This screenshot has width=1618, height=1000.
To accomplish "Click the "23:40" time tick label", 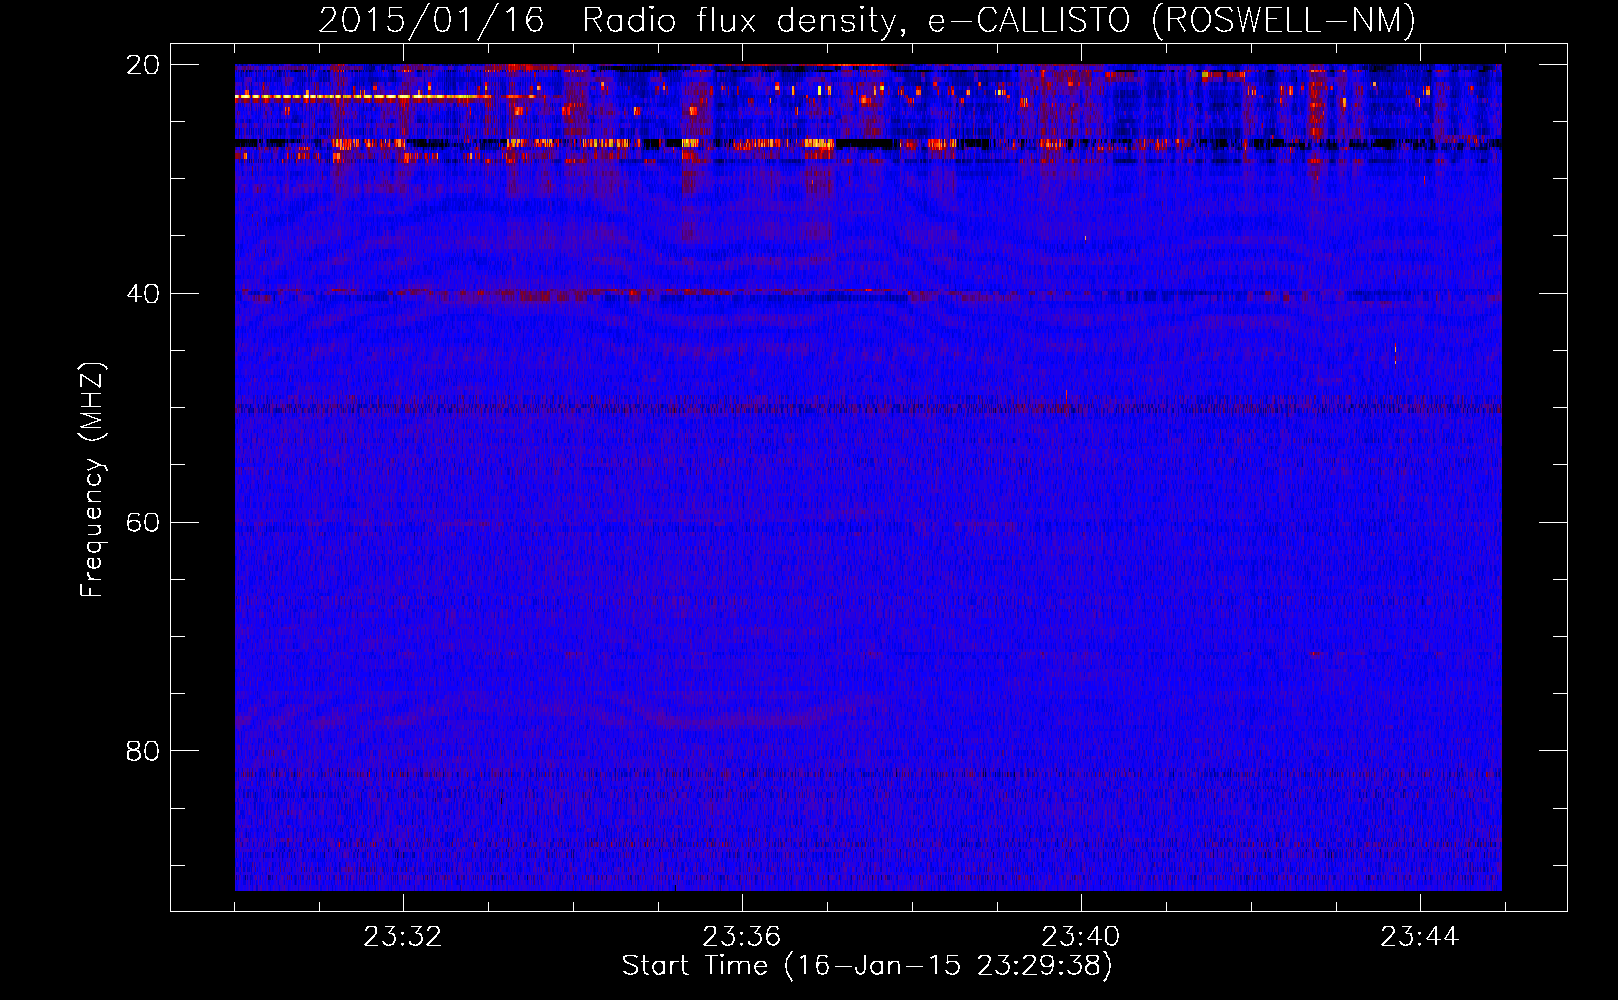I will point(1080,937).
